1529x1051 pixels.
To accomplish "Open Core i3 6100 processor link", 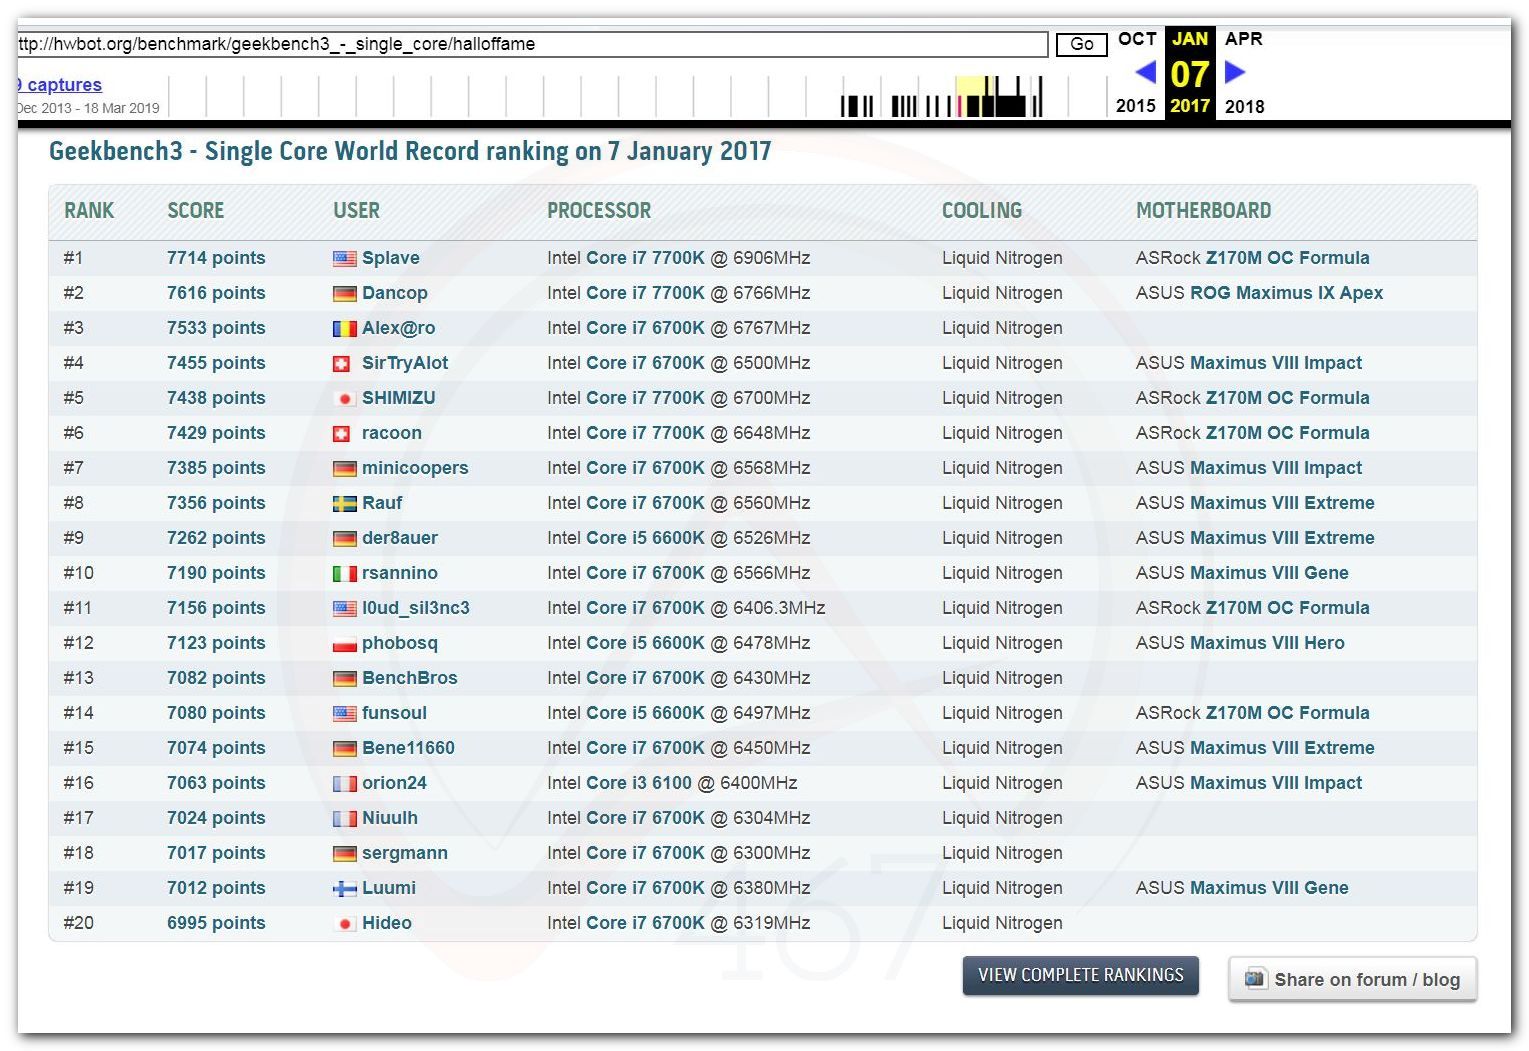I will tap(639, 783).
